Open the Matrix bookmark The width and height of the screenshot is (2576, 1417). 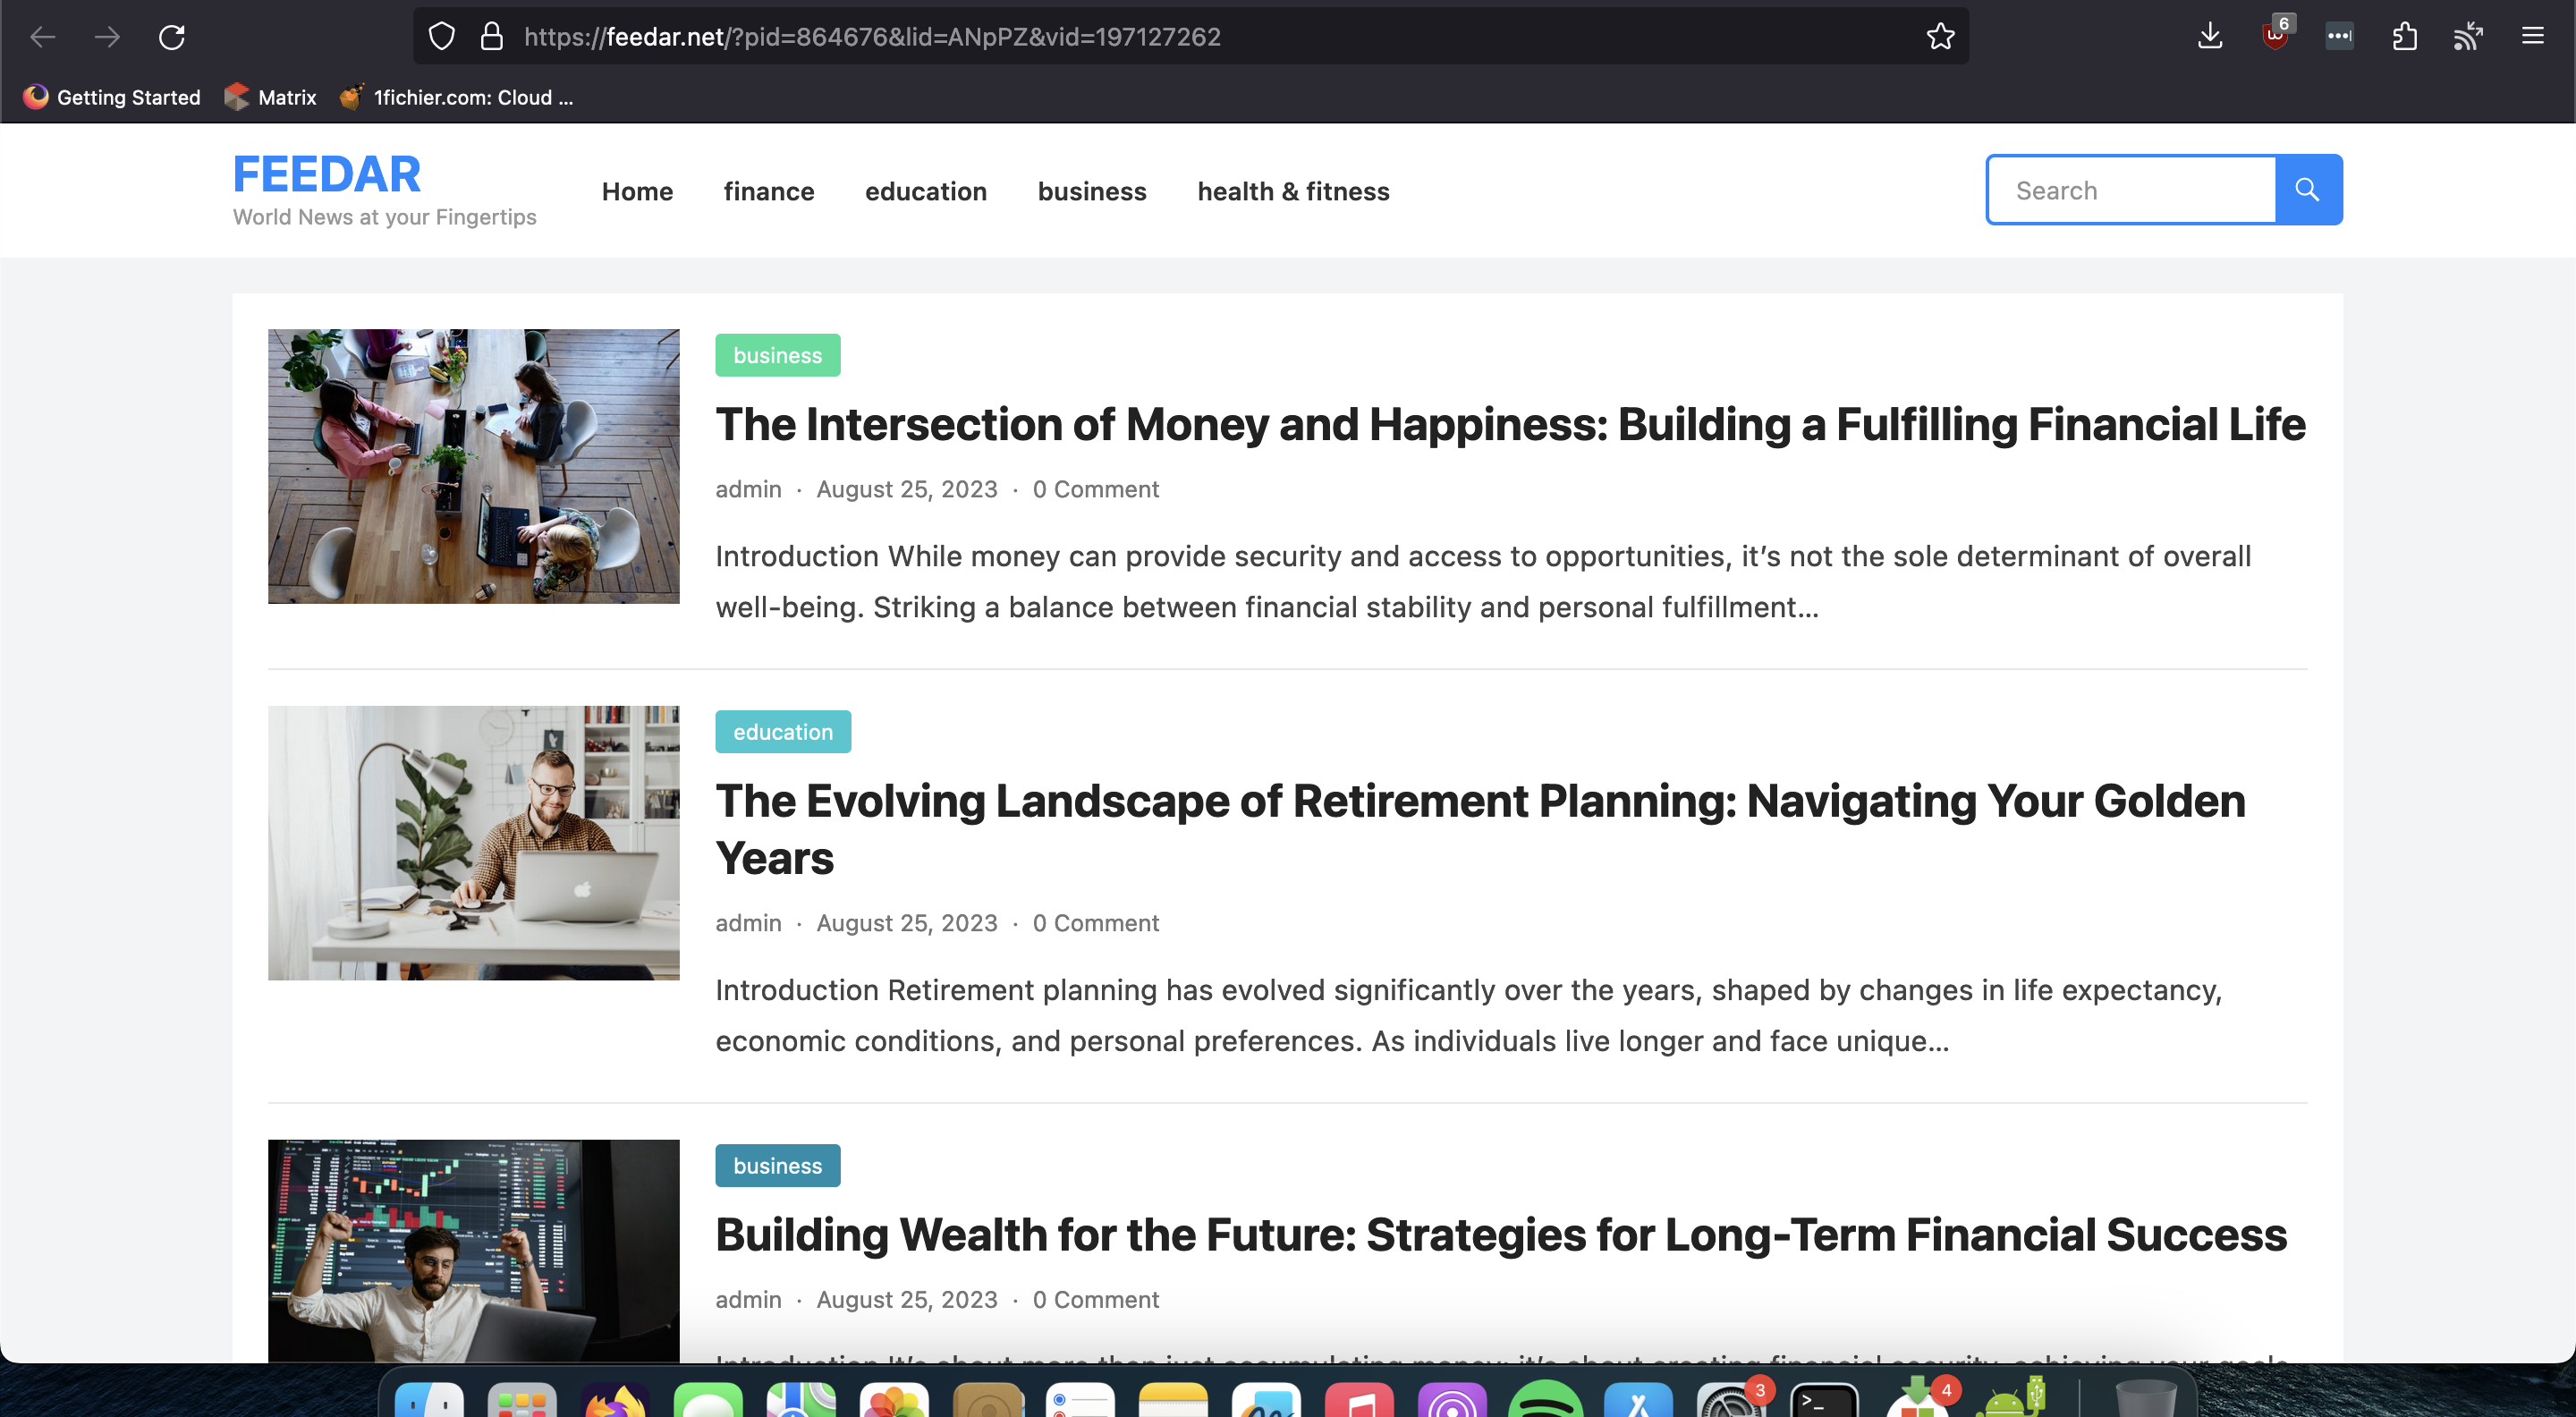point(270,97)
